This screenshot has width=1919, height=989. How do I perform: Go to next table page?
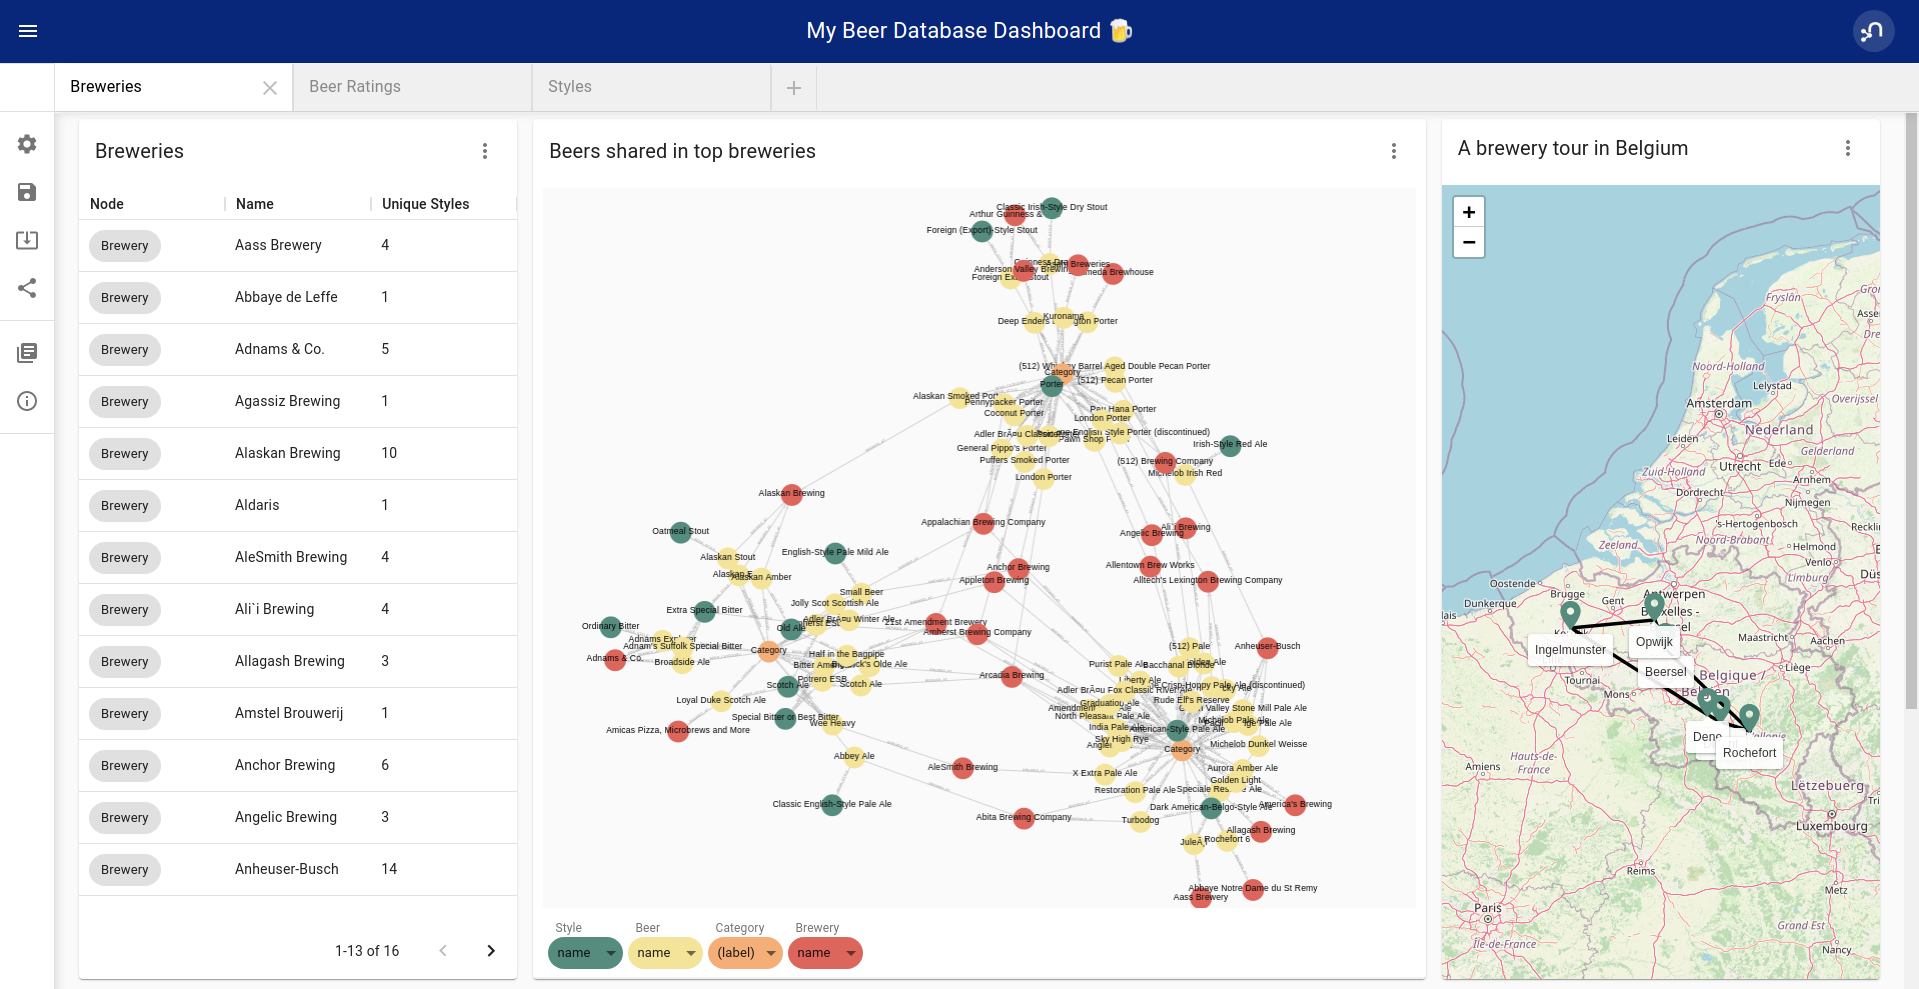[x=491, y=951]
